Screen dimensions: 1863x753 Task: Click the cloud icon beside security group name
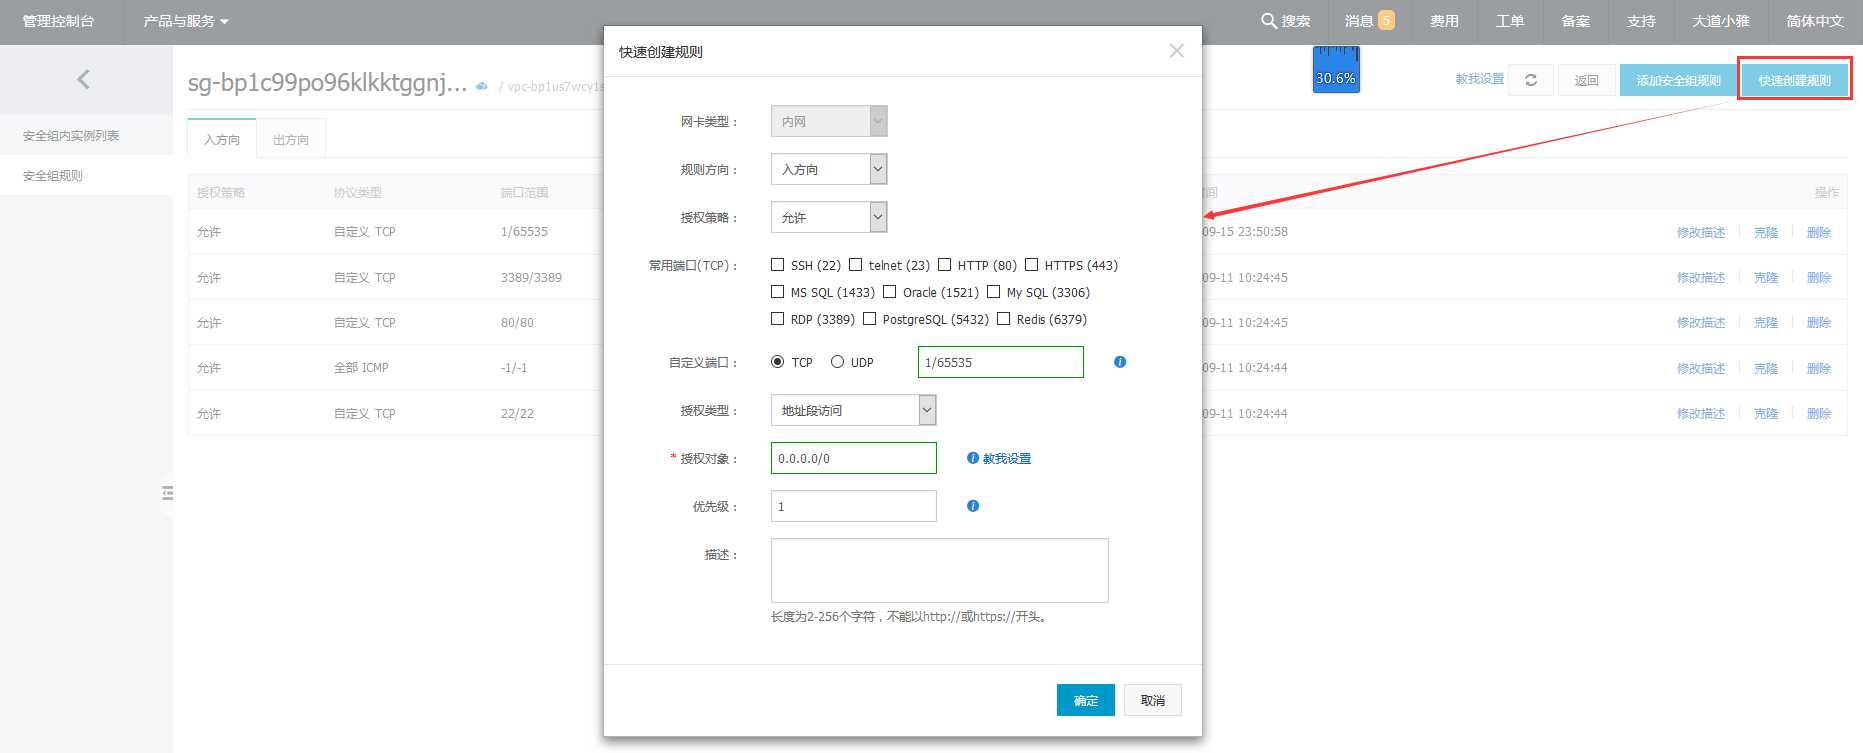pyautogui.click(x=482, y=86)
